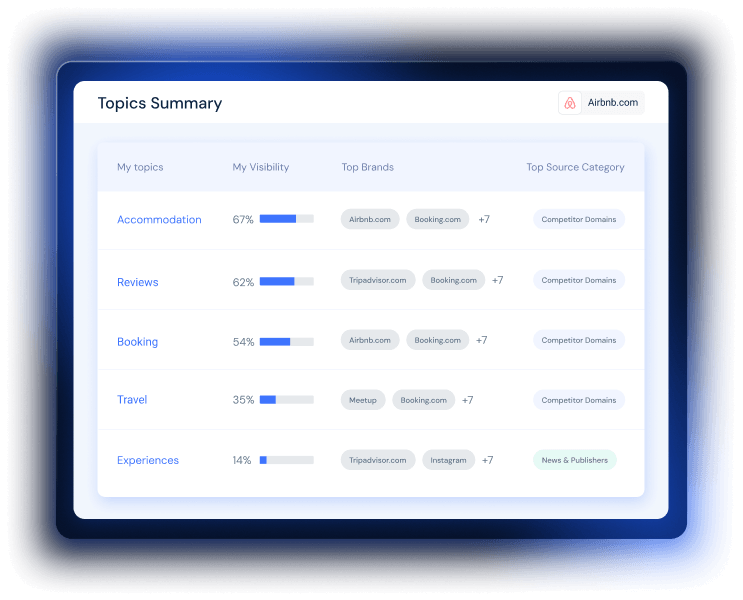Click the Topics Summary heading

tap(160, 103)
